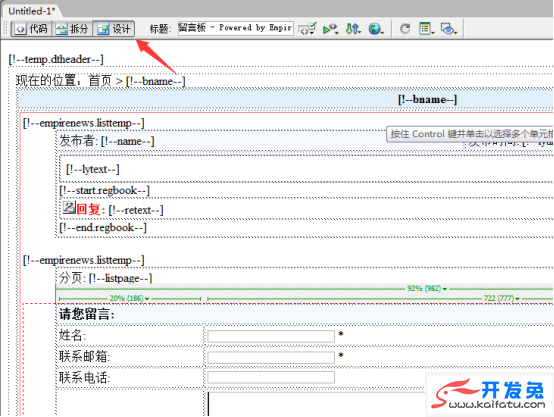Screen dimensions: 554x417
Task: Click the 联系电话: label cell
Action: click(x=130, y=377)
